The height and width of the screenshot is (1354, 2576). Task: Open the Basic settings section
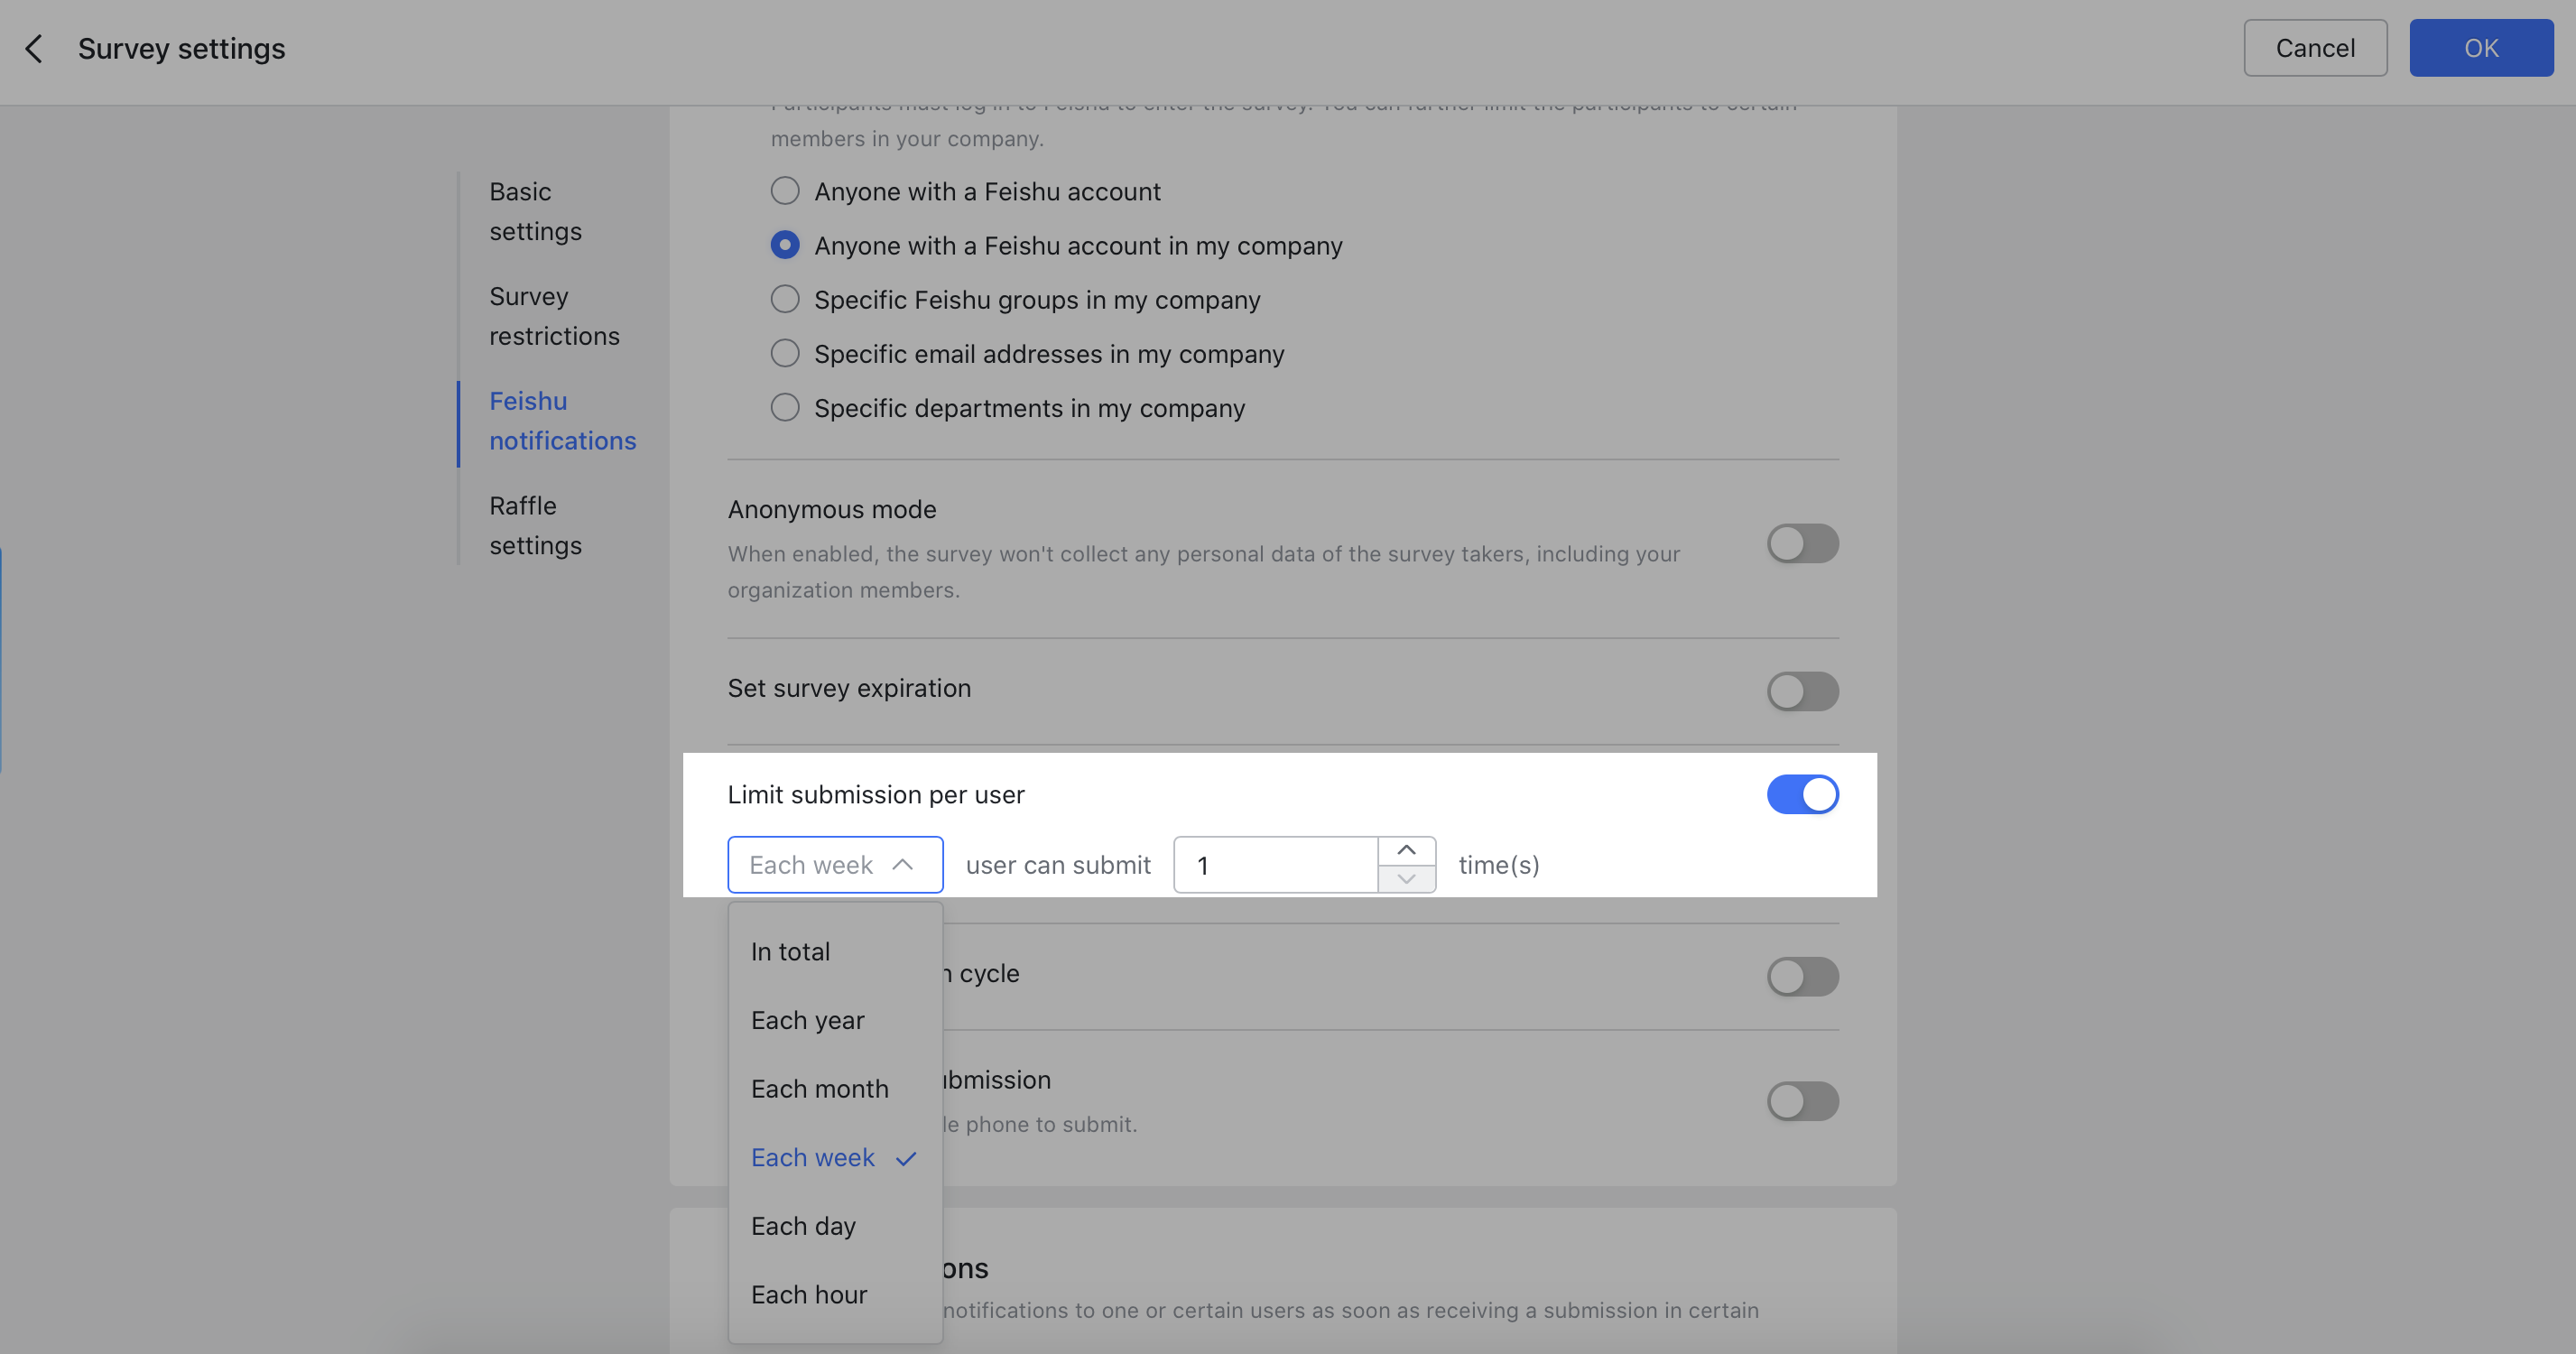535,210
